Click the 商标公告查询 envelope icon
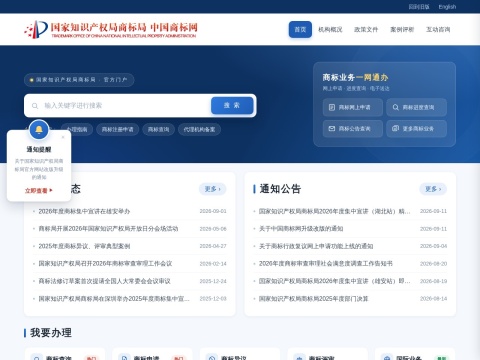The height and width of the screenshot is (360, 480). (332, 128)
